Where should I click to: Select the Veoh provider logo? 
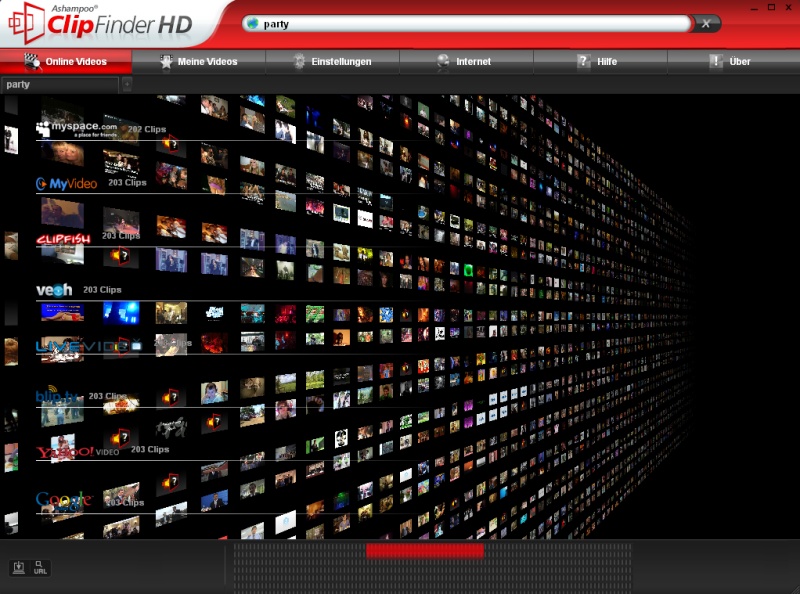click(x=55, y=290)
